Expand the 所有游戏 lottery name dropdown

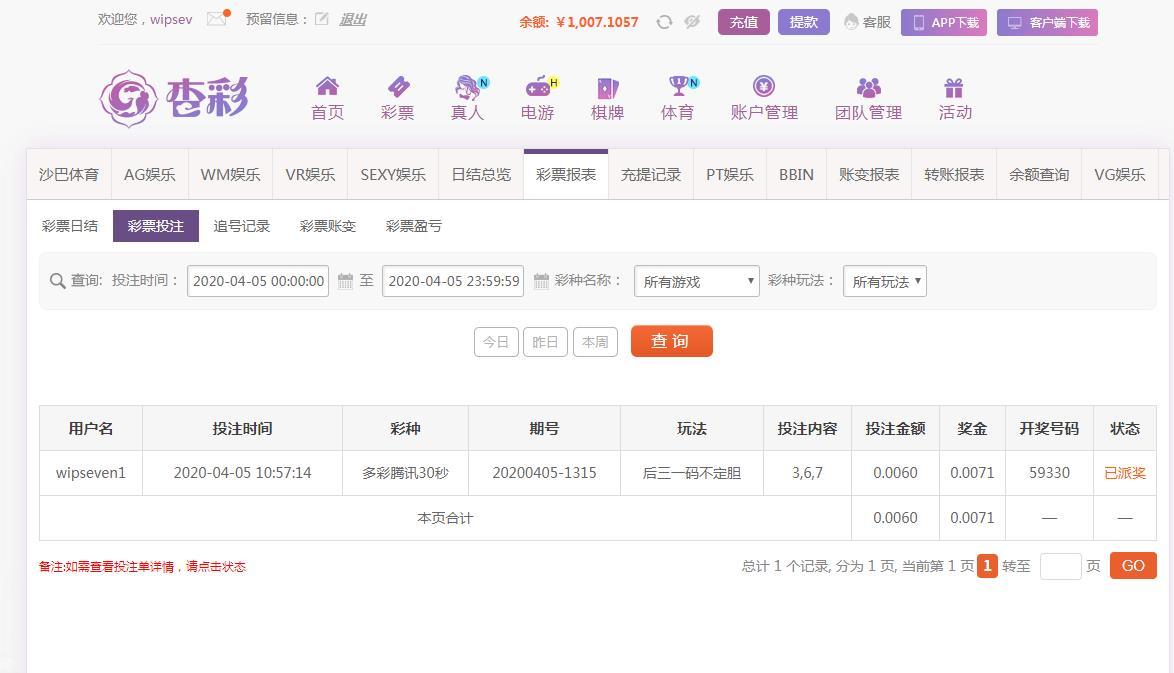tap(697, 281)
